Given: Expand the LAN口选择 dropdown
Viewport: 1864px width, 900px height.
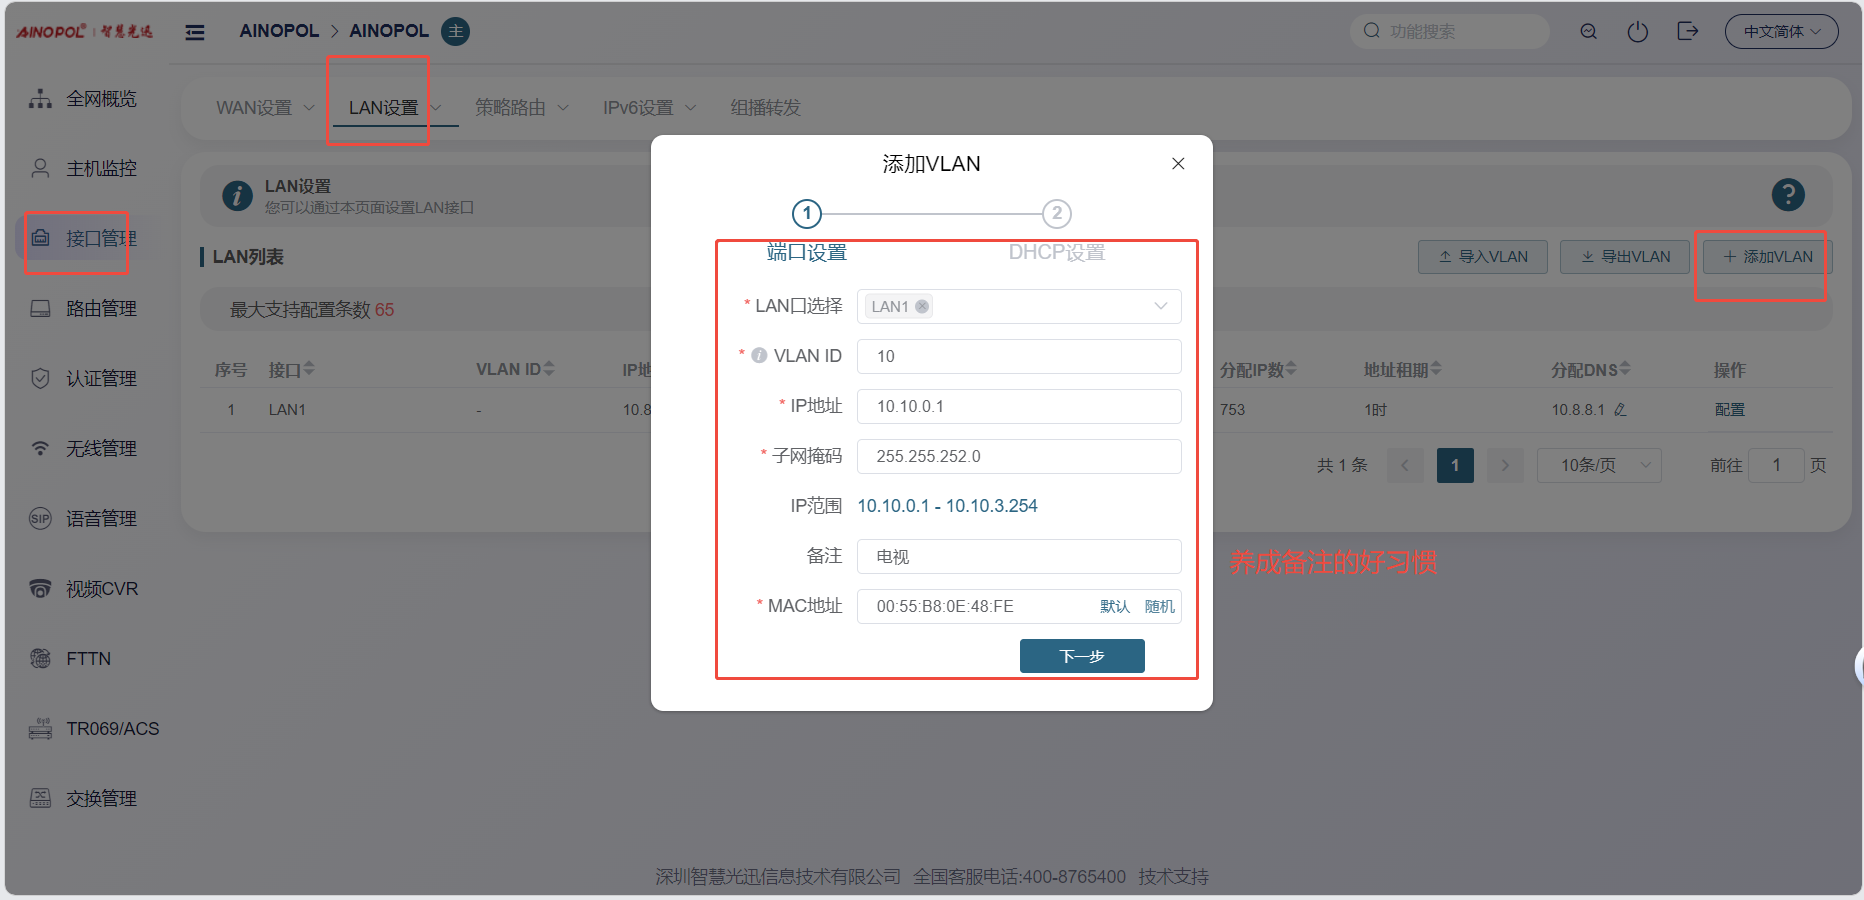Looking at the screenshot, I should 1160,306.
